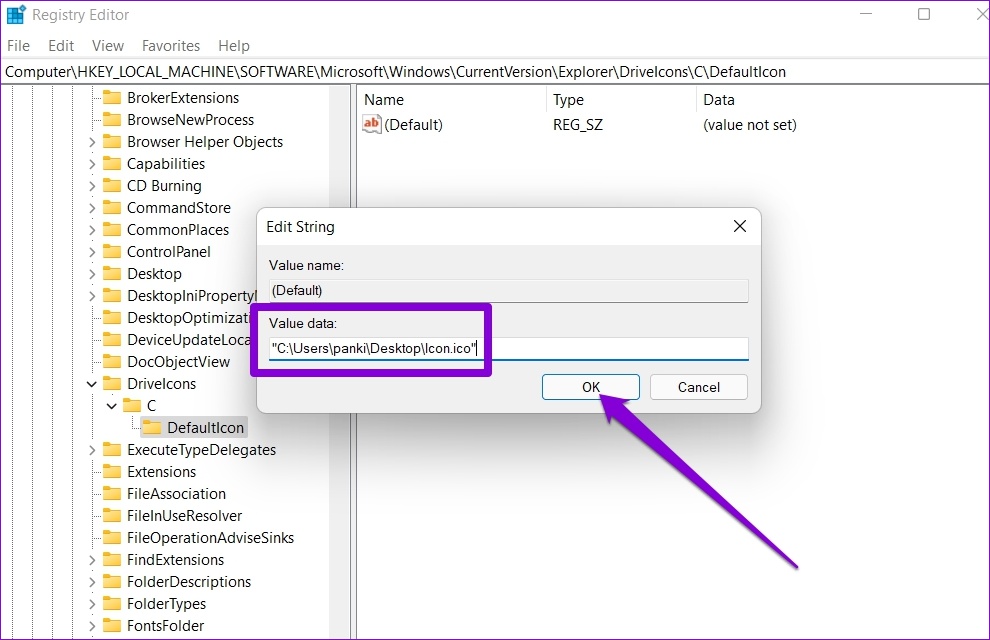Open the File menu

18,45
